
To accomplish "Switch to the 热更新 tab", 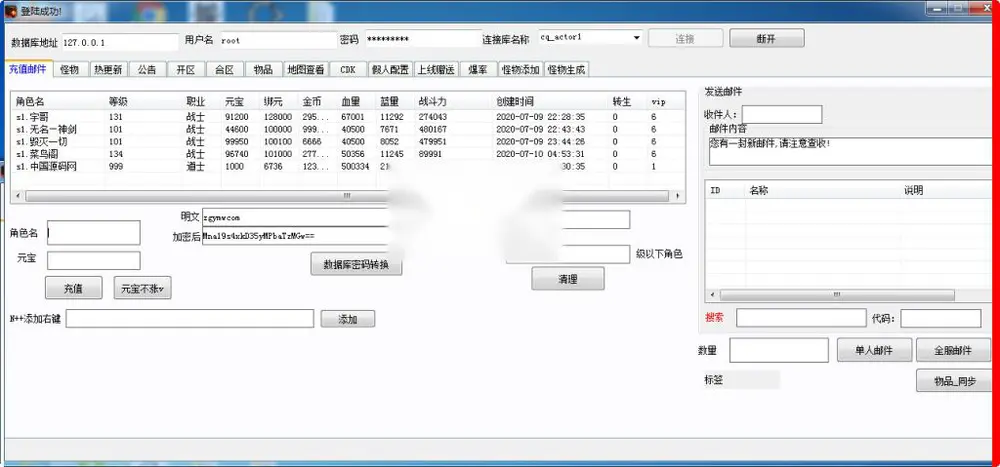I will pos(108,70).
